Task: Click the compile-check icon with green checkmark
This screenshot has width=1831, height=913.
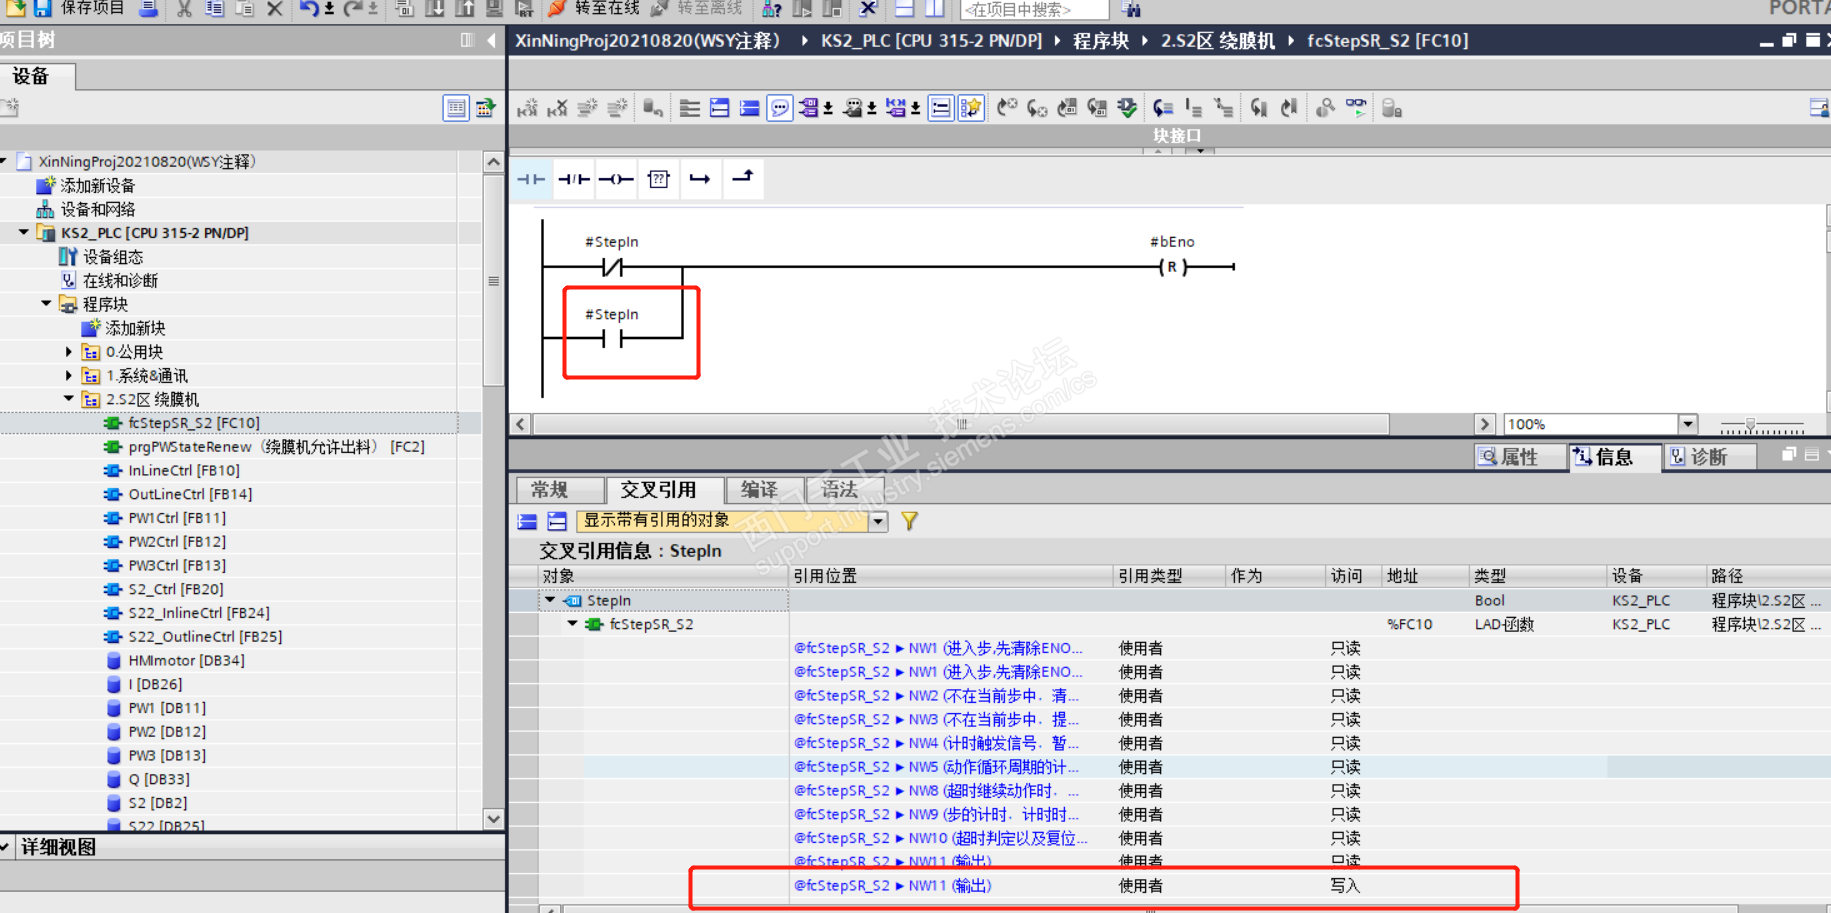Action: click(1127, 108)
